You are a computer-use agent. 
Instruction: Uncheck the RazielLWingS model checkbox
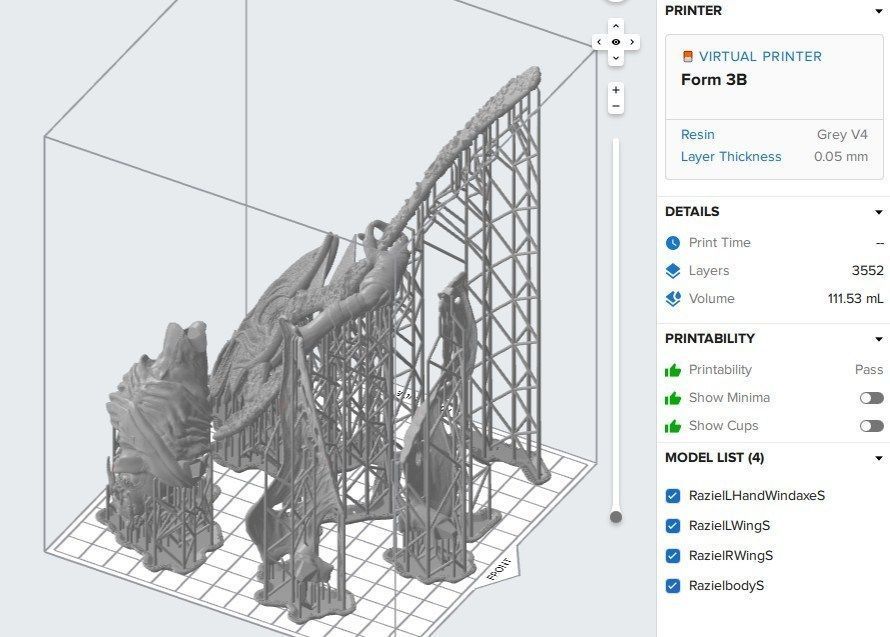pyautogui.click(x=673, y=526)
